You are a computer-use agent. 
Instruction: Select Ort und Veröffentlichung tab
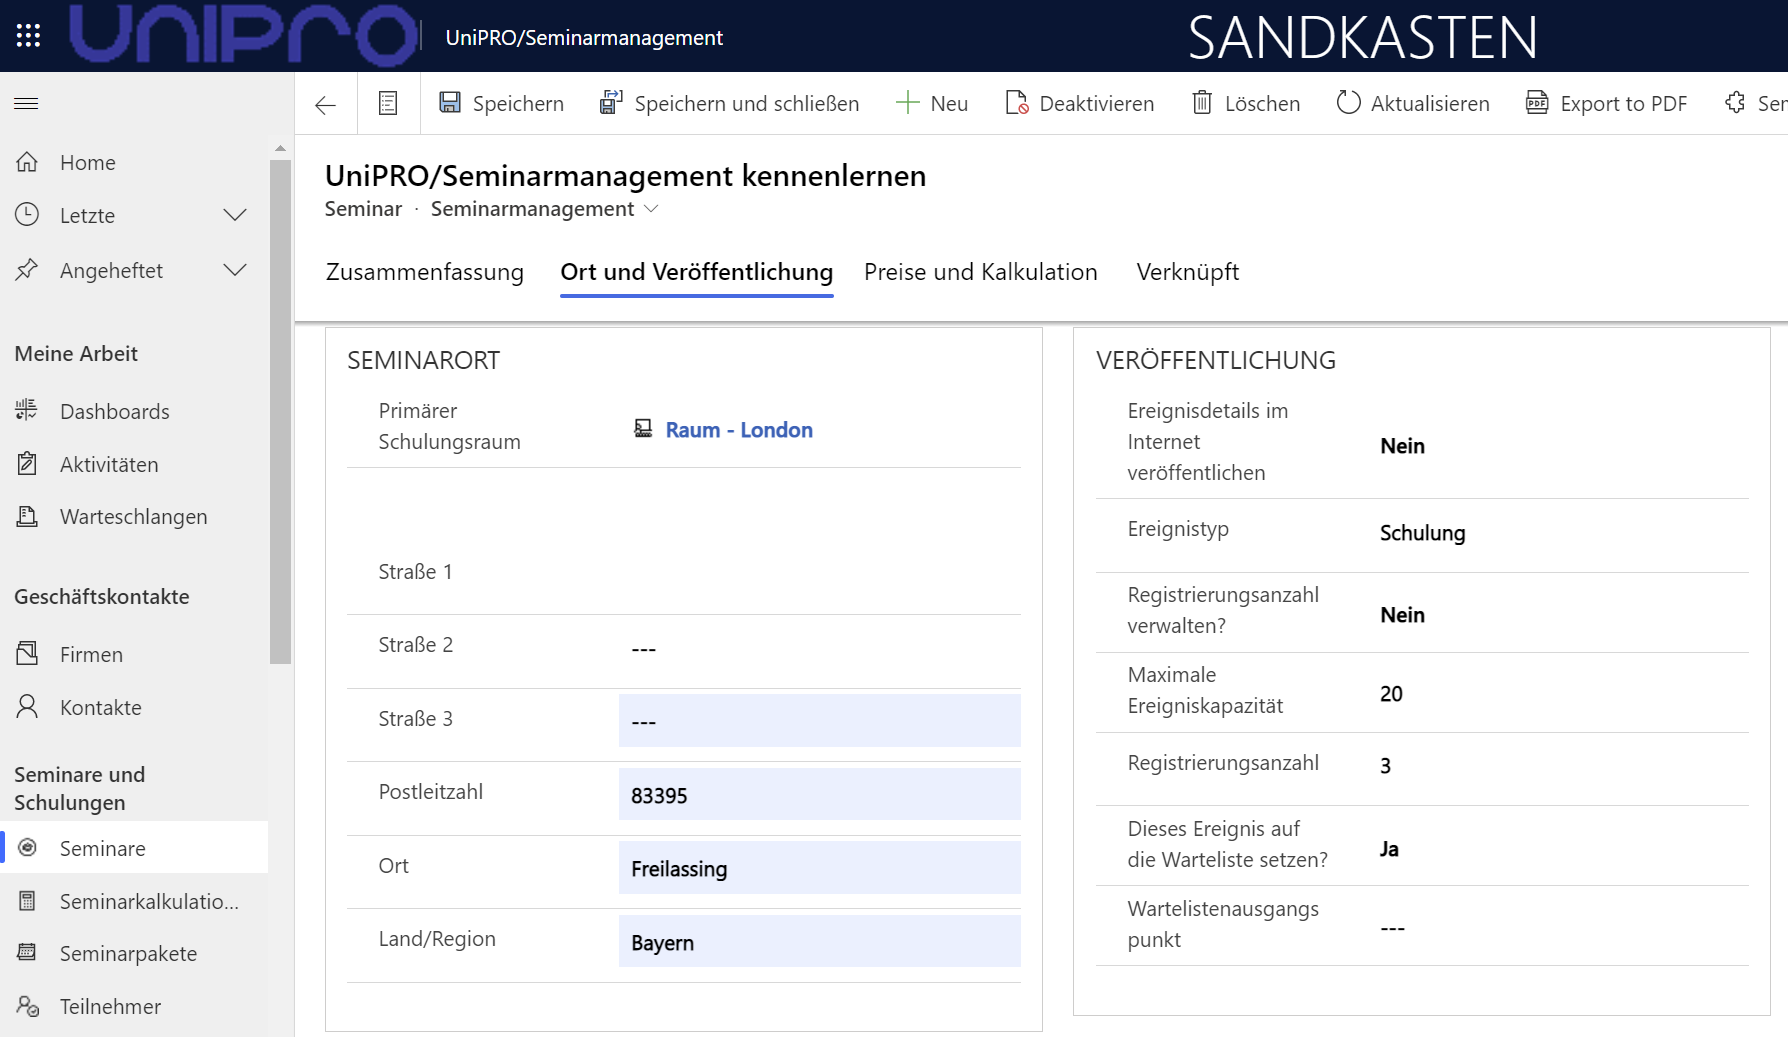click(697, 272)
